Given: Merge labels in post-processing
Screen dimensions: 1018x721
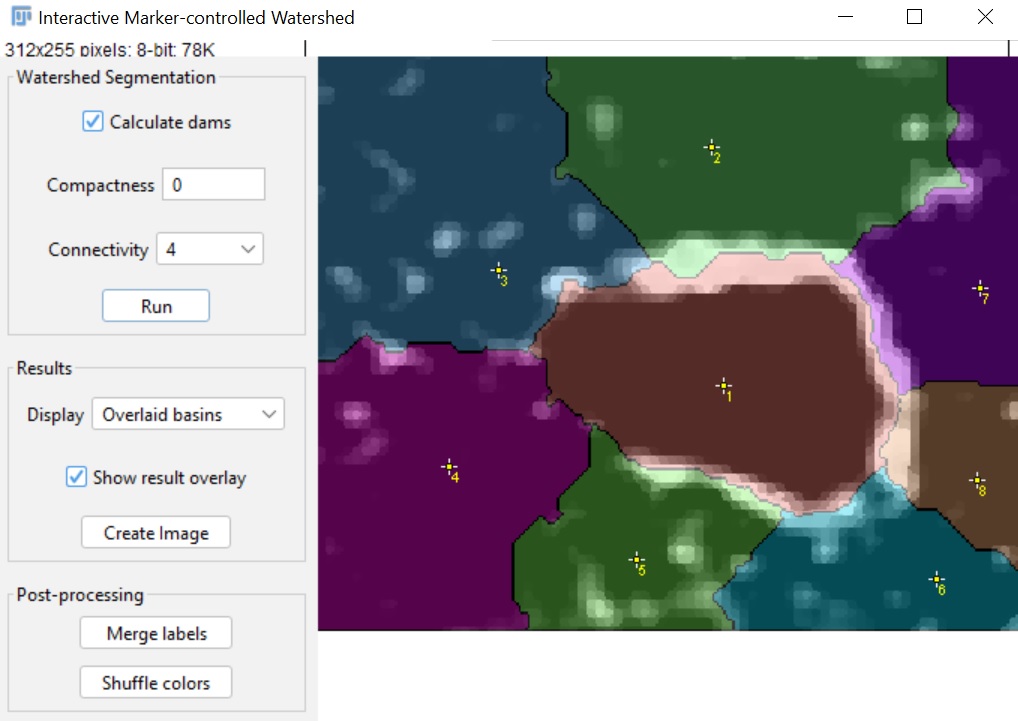Looking at the screenshot, I should coord(155,632).
